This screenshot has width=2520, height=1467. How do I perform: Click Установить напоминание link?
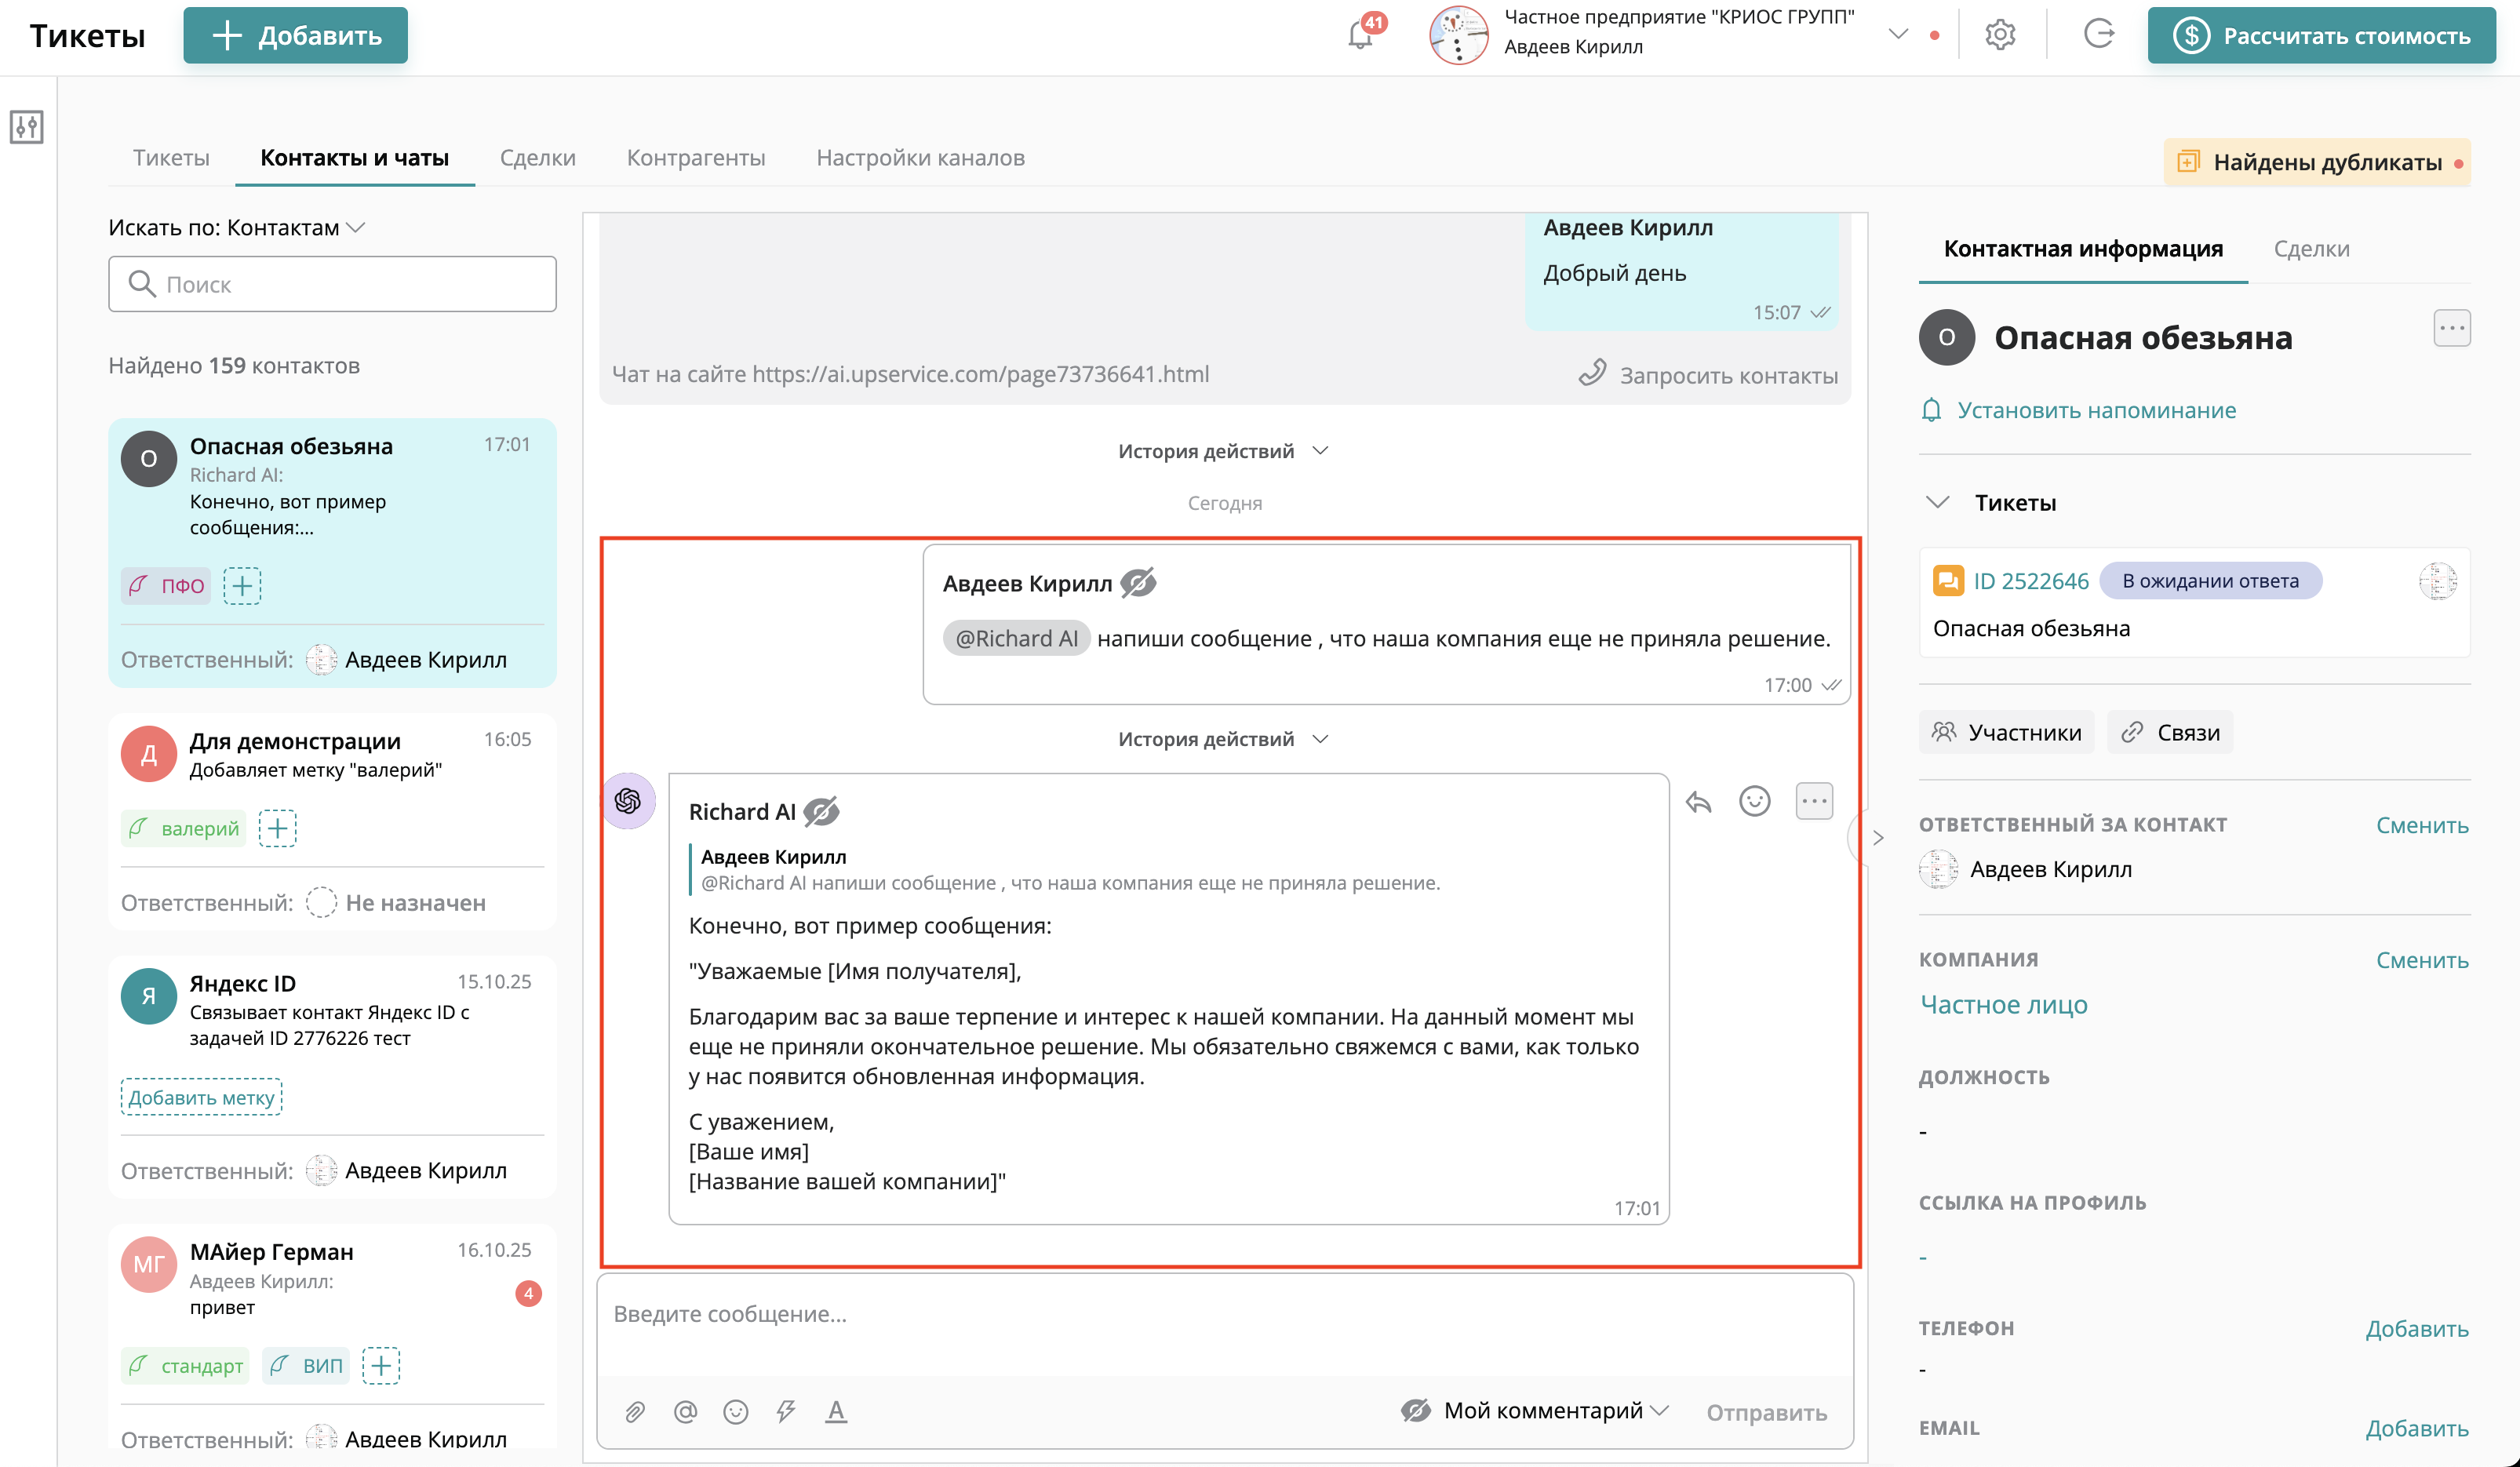pos(2096,410)
